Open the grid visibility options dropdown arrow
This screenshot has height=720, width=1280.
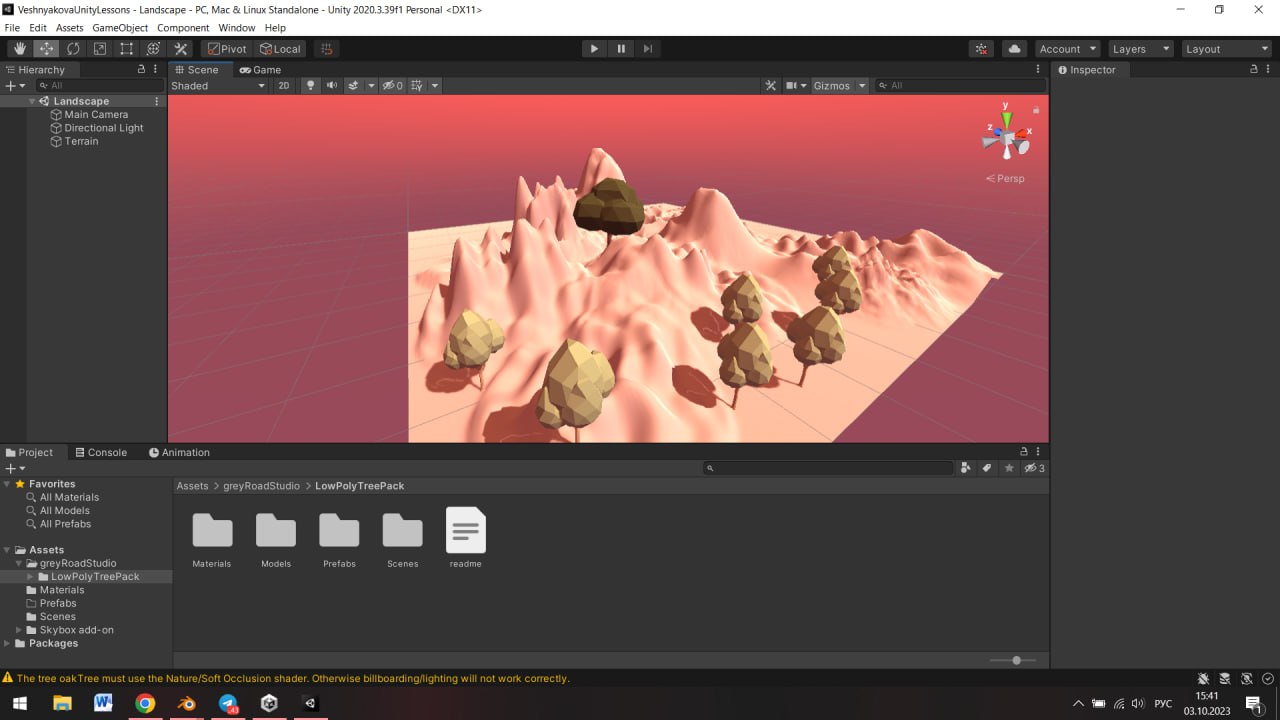point(435,86)
